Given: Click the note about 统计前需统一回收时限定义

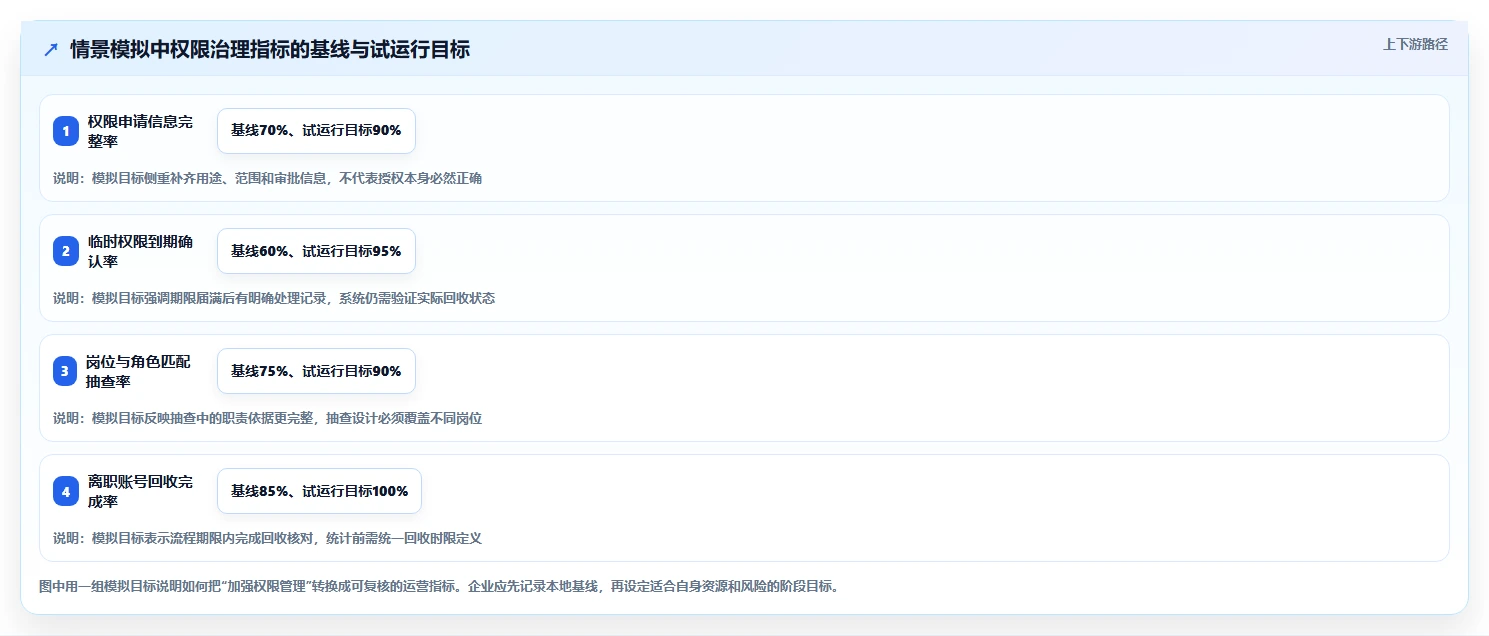Looking at the screenshot, I should pyautogui.click(x=268, y=538).
